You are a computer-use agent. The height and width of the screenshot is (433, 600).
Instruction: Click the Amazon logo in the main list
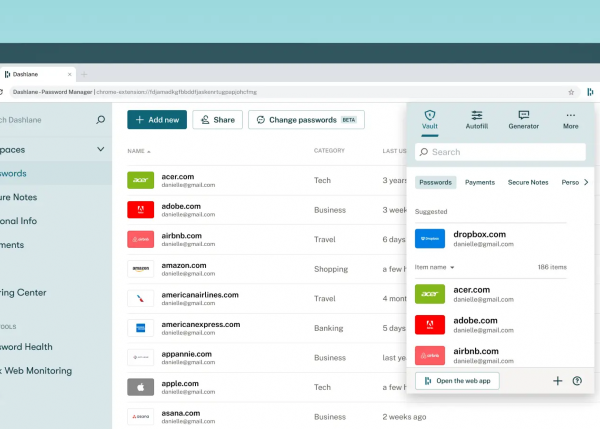click(140, 269)
